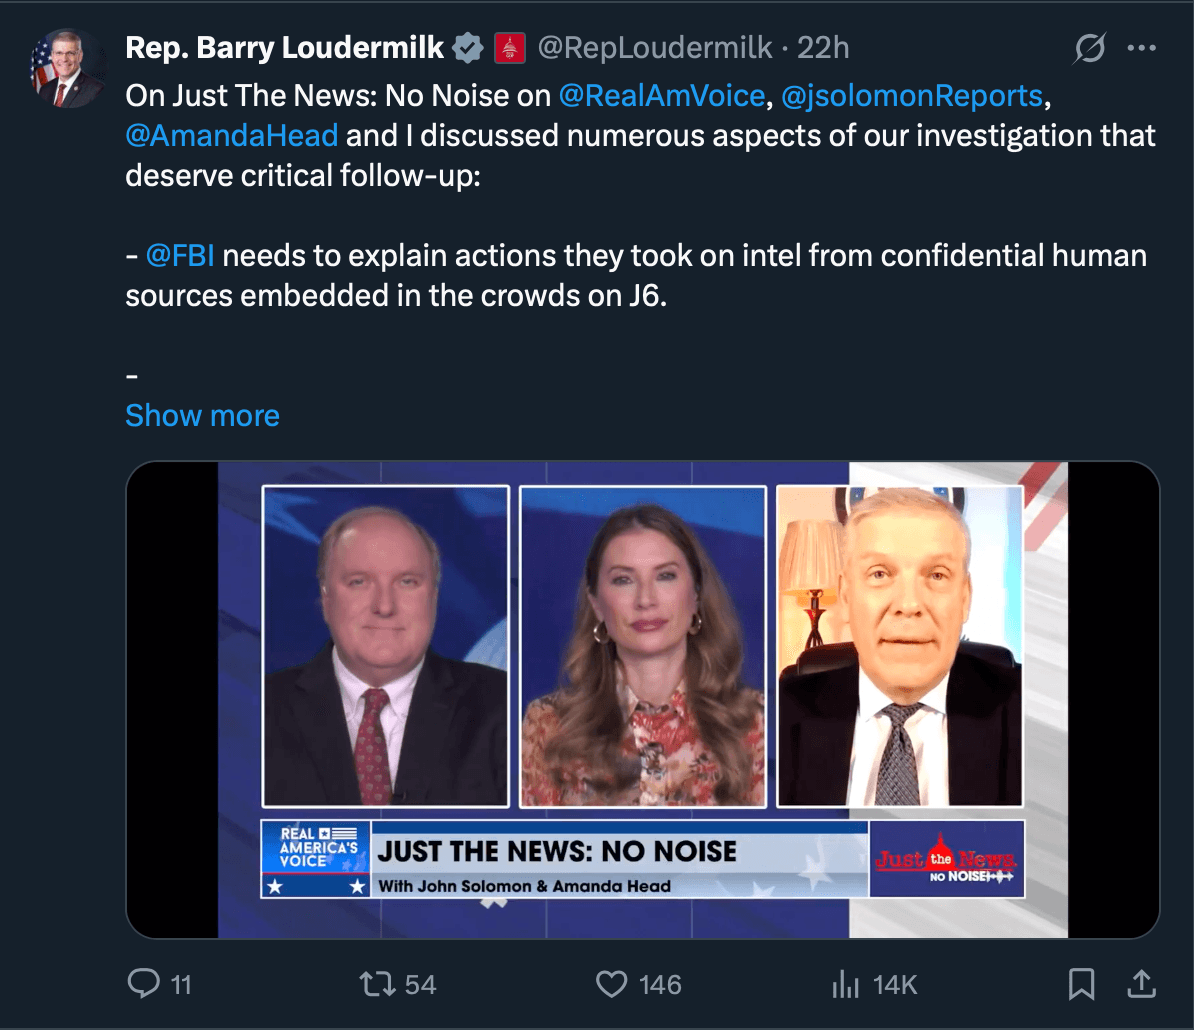Open the view analytics bar chart icon
The height and width of the screenshot is (1030, 1194).
(846, 984)
